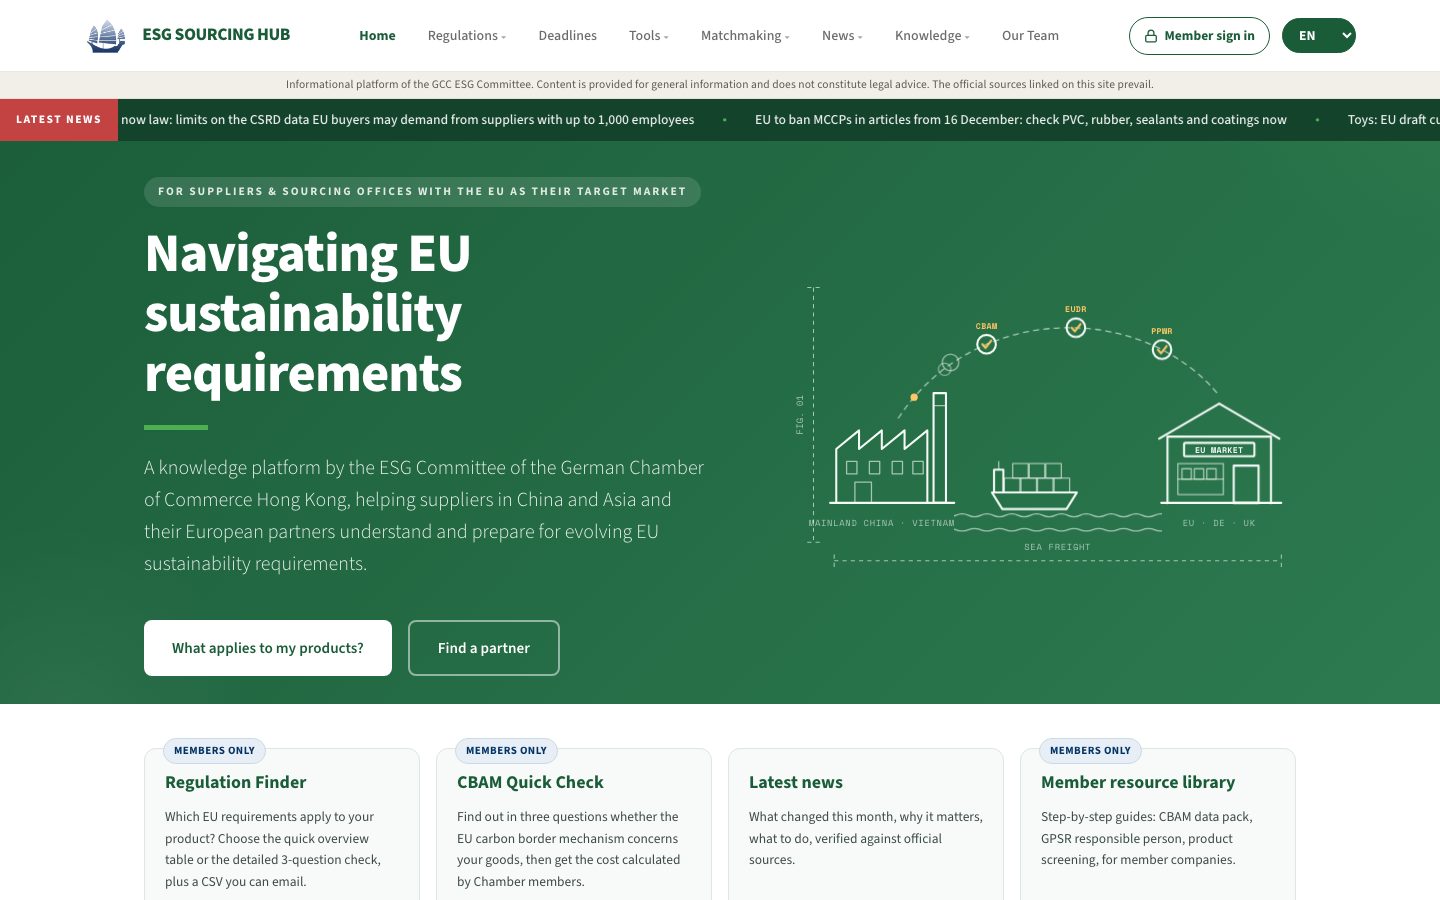Open the EN language selector
Image resolution: width=1440 pixels, height=900 pixels.
[x=1319, y=36]
